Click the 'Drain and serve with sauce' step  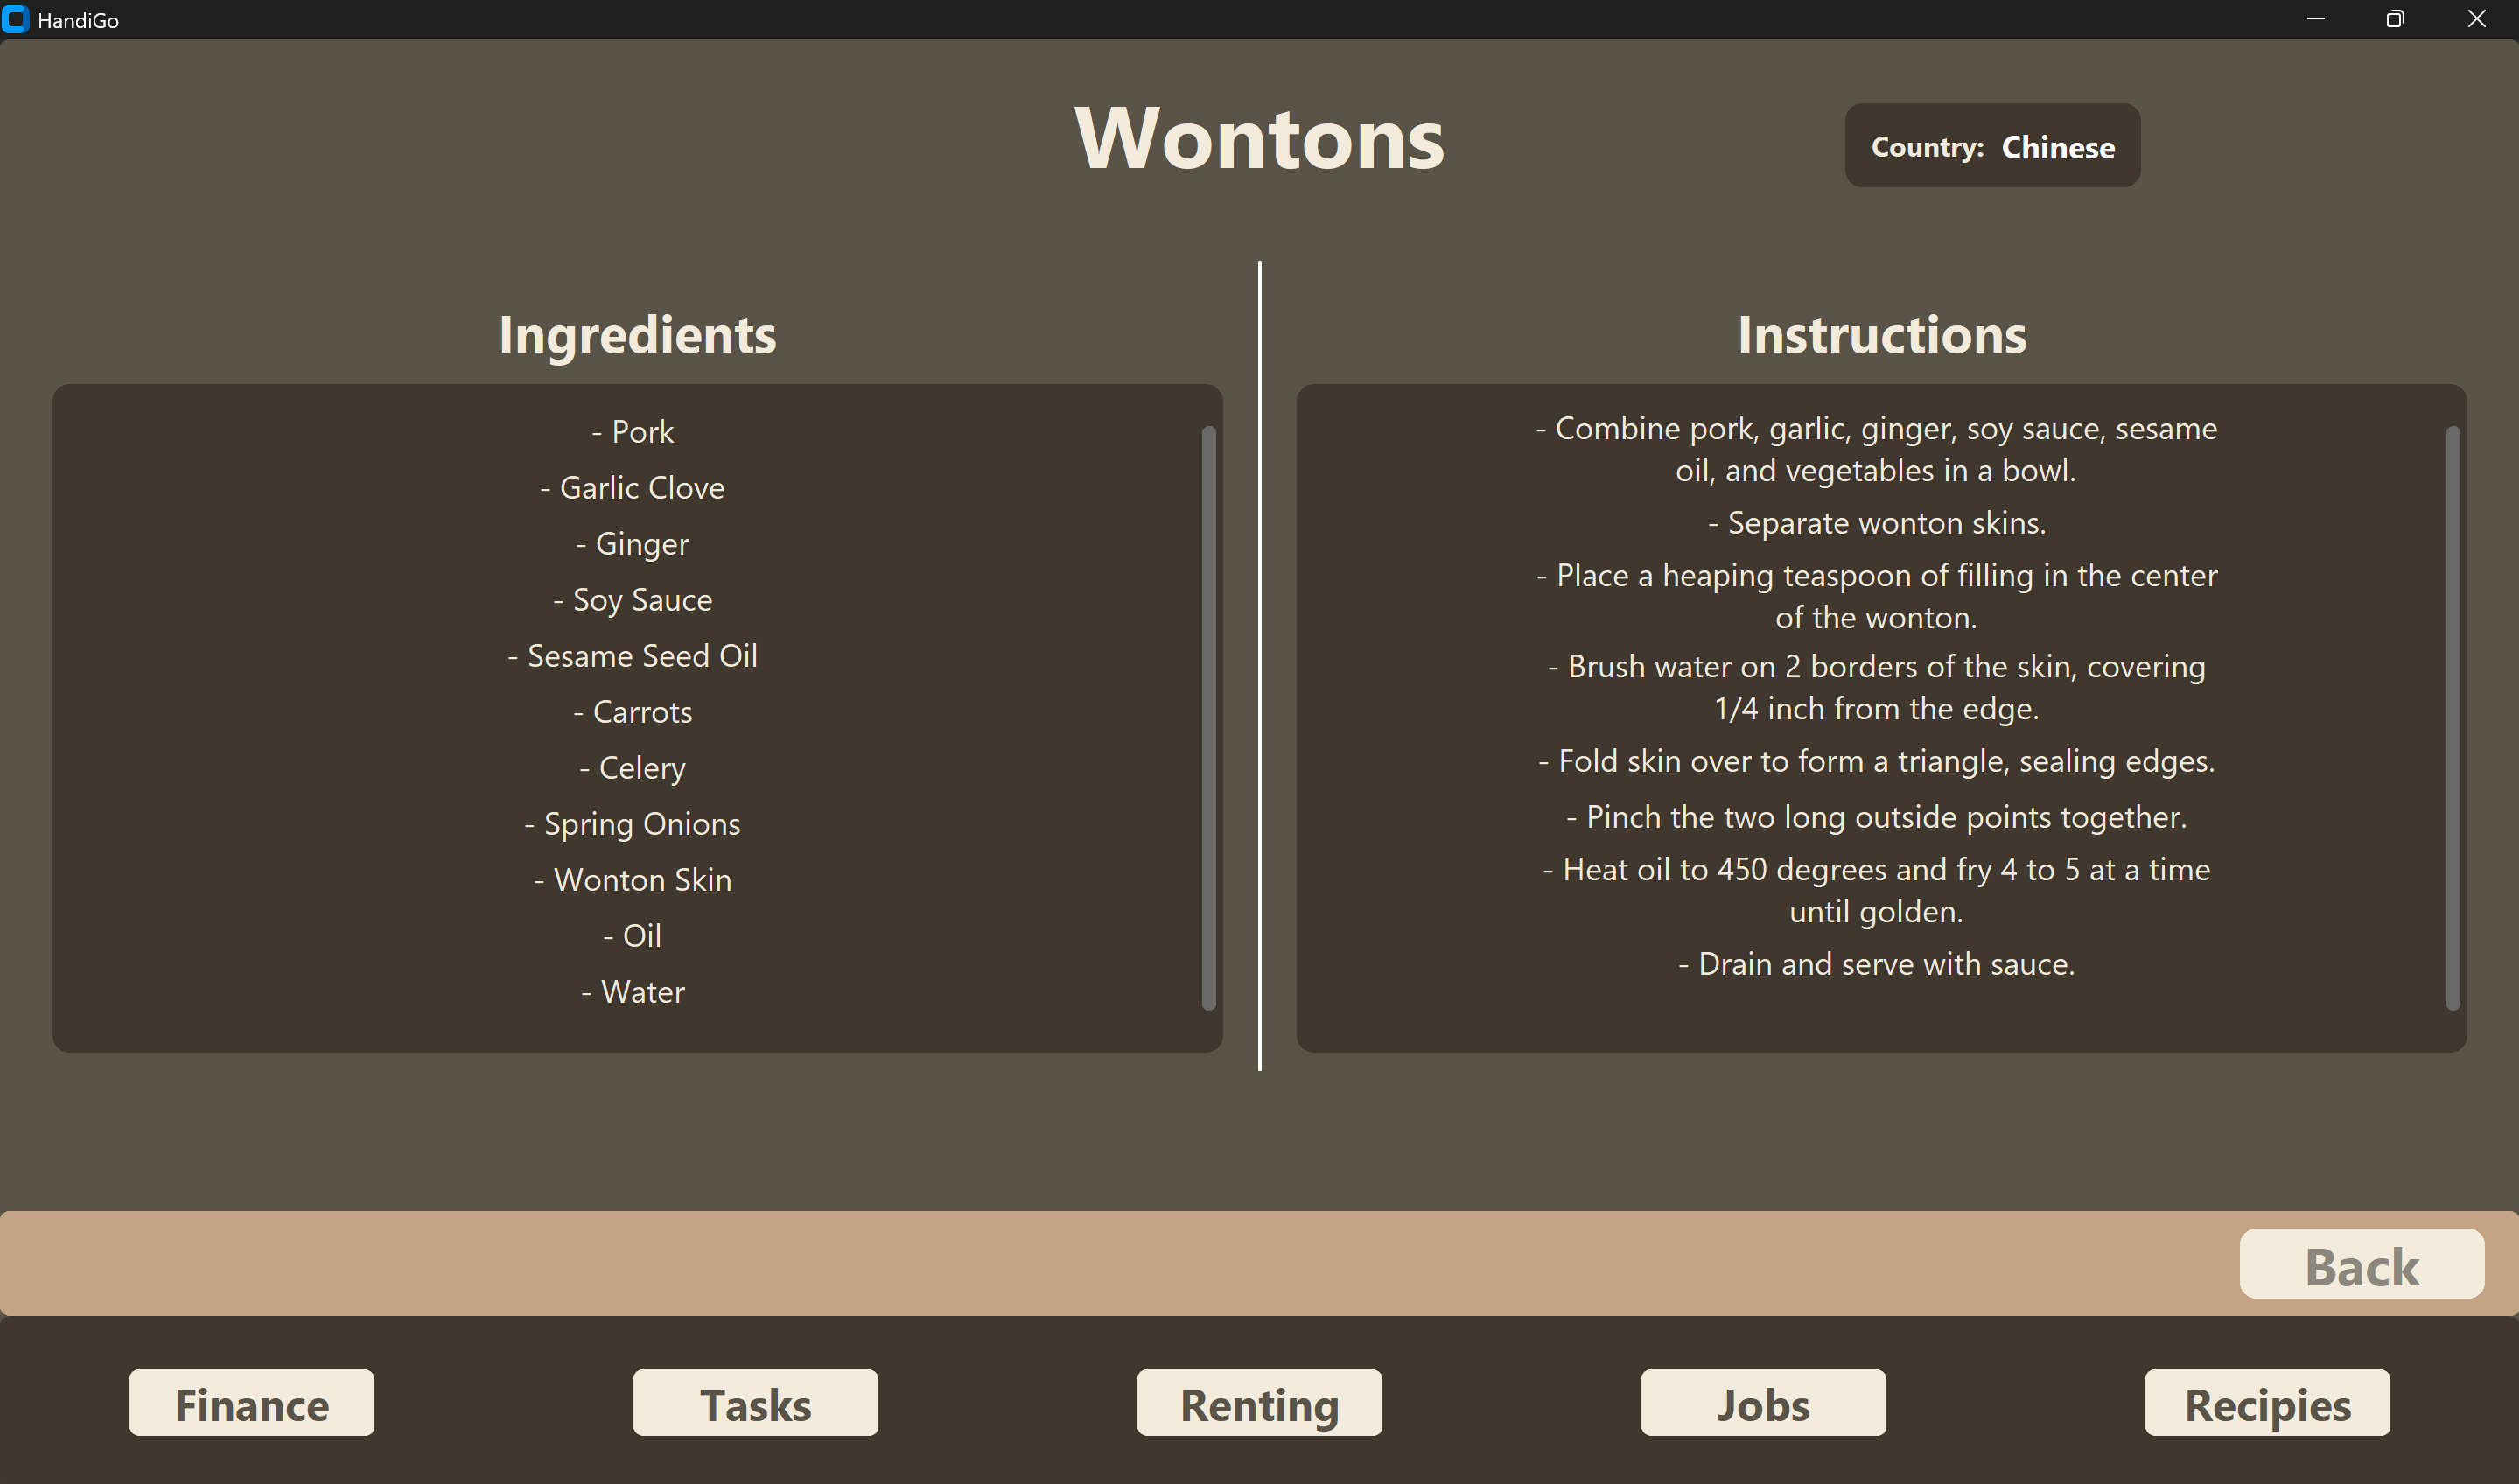click(x=1876, y=964)
